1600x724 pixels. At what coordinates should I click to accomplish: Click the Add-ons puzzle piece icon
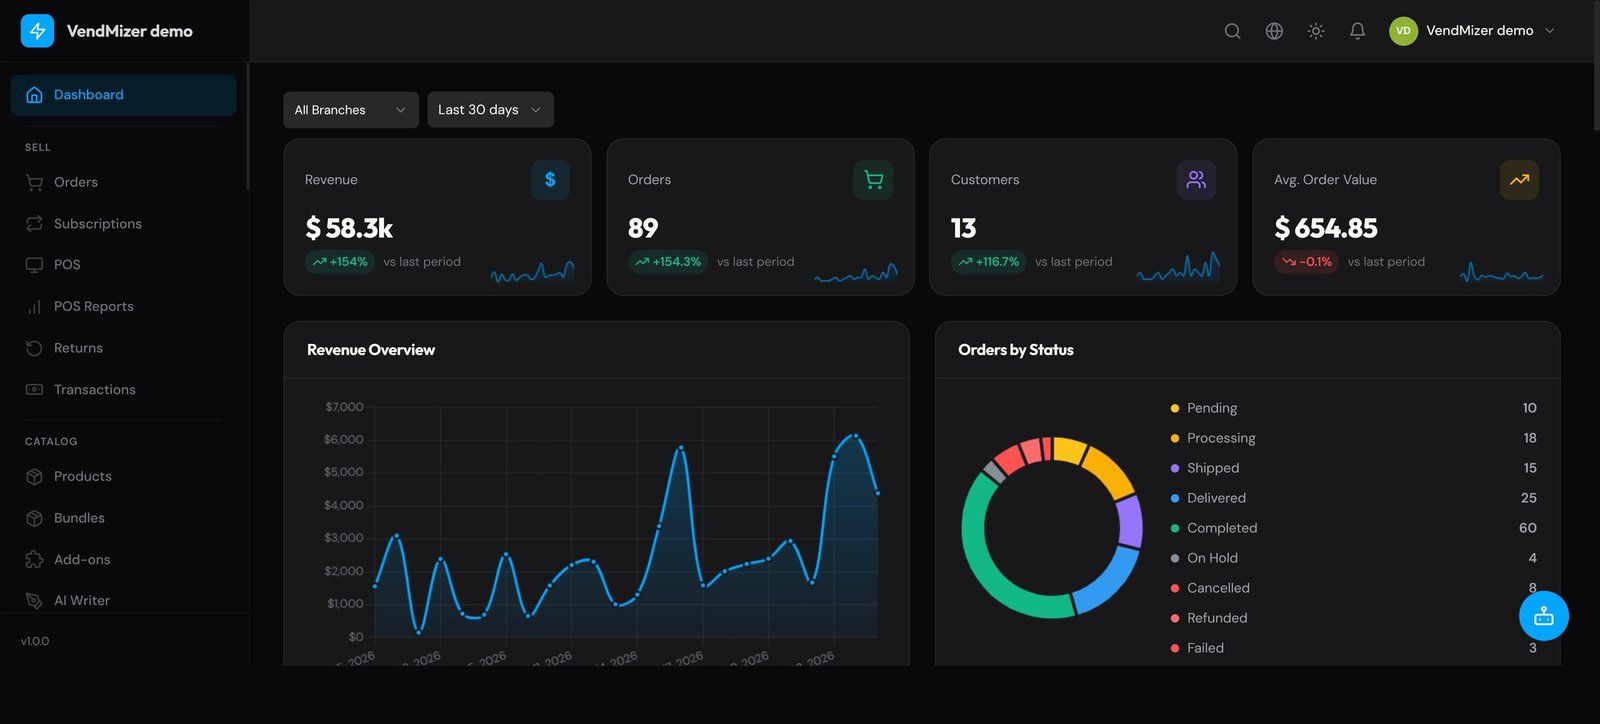pos(34,560)
